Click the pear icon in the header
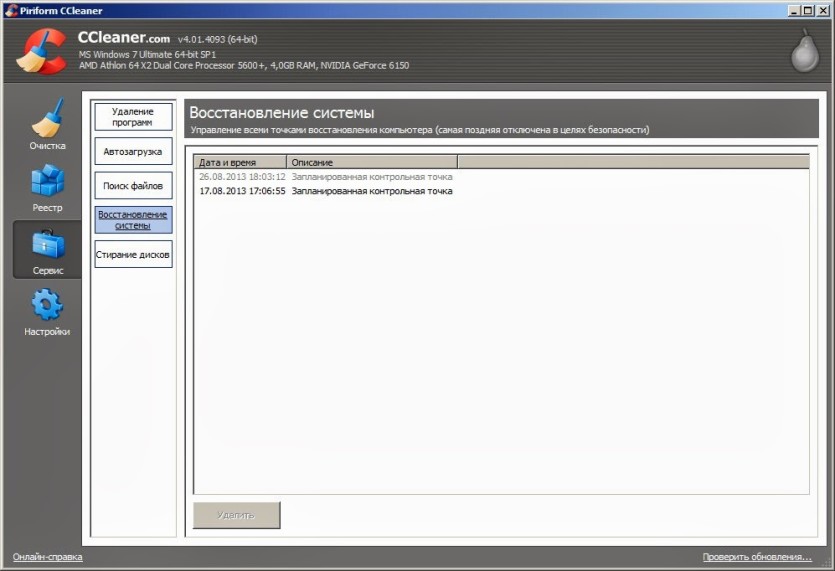Image resolution: width=835 pixels, height=571 pixels. coord(805,51)
